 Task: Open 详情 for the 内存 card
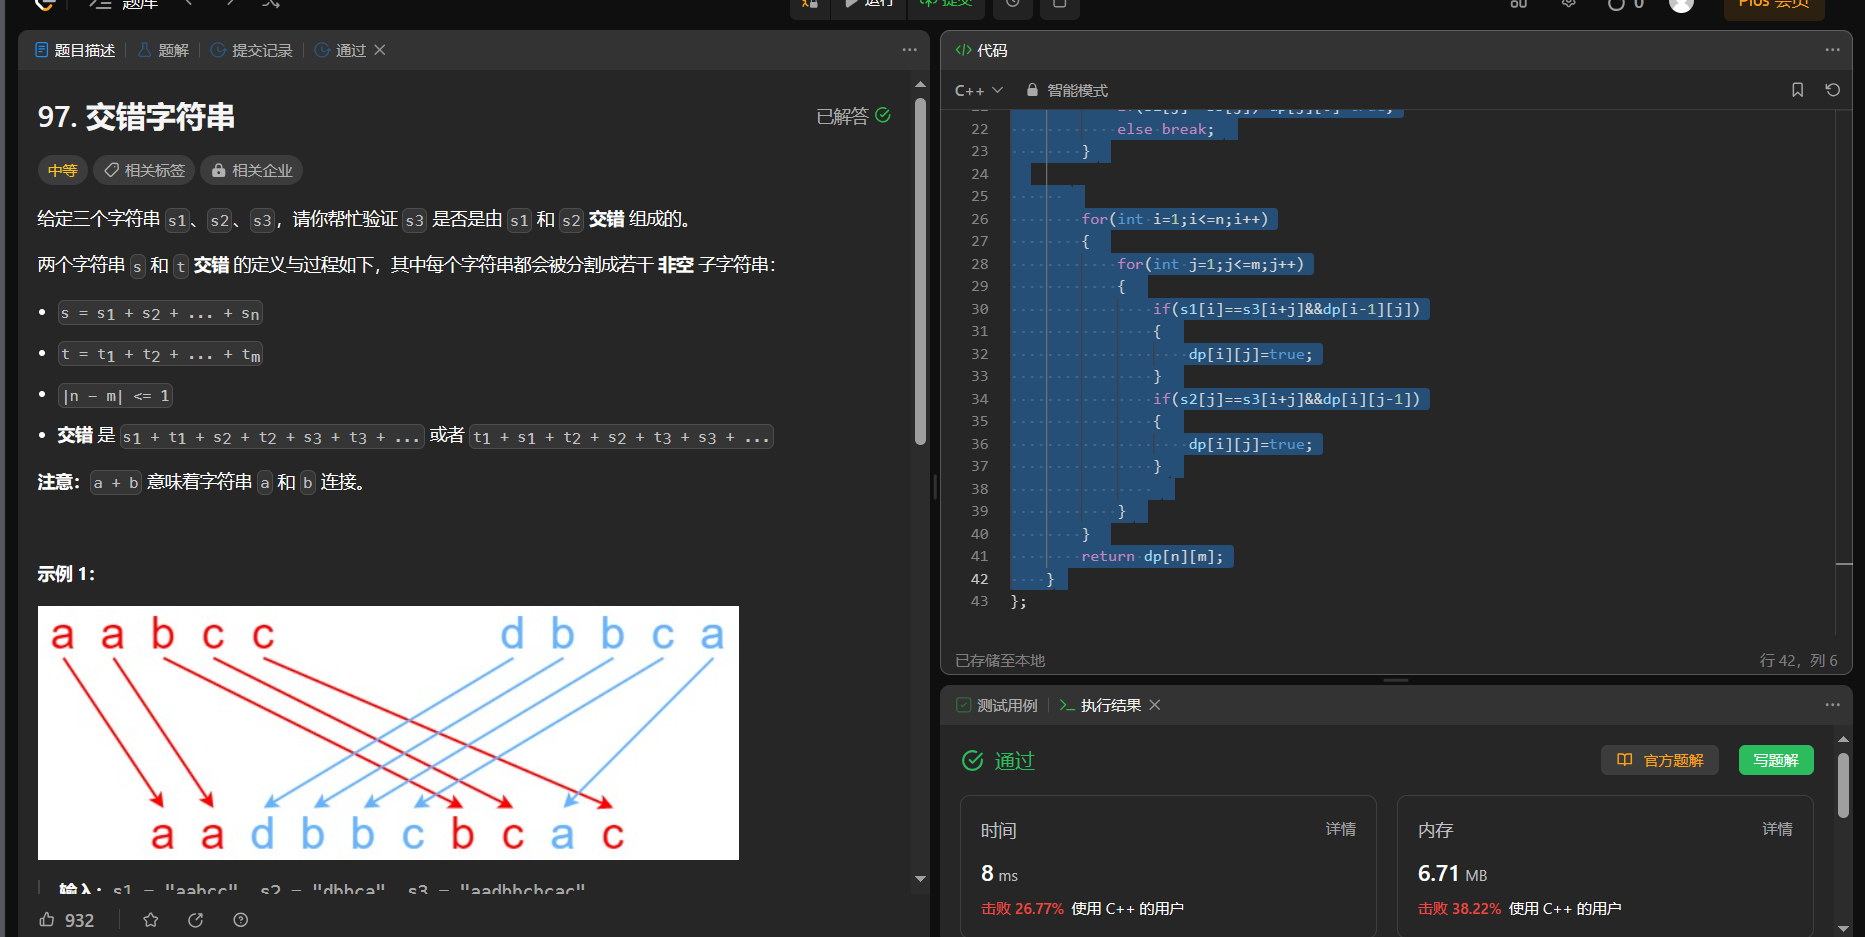click(x=1777, y=829)
